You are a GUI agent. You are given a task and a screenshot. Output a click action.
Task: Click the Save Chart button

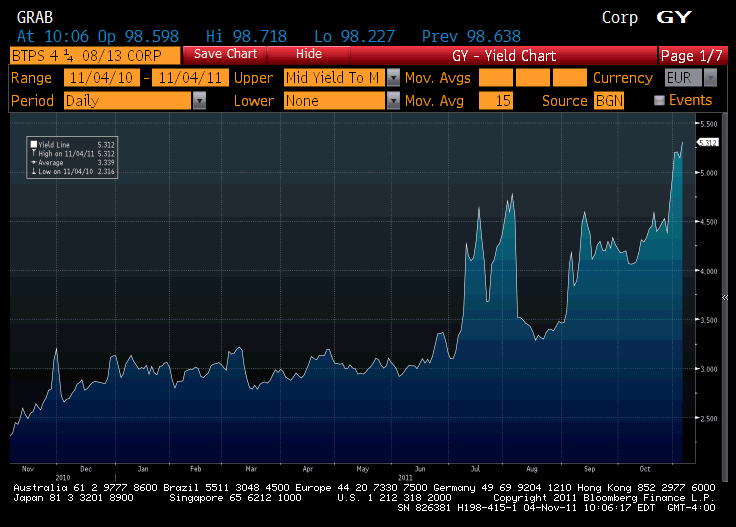click(x=225, y=54)
